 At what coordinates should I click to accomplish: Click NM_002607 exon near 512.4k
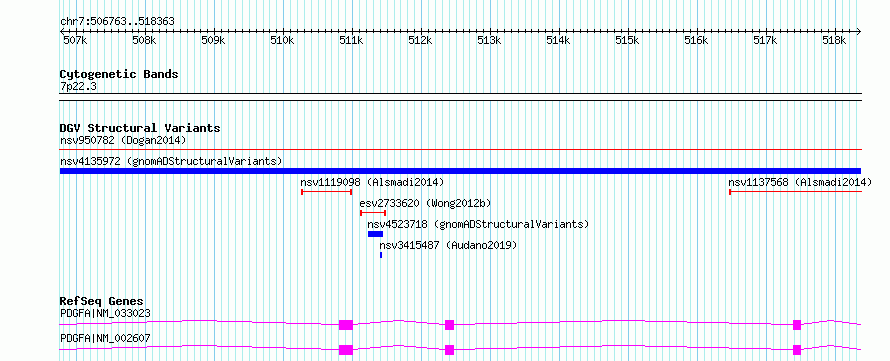(x=450, y=350)
